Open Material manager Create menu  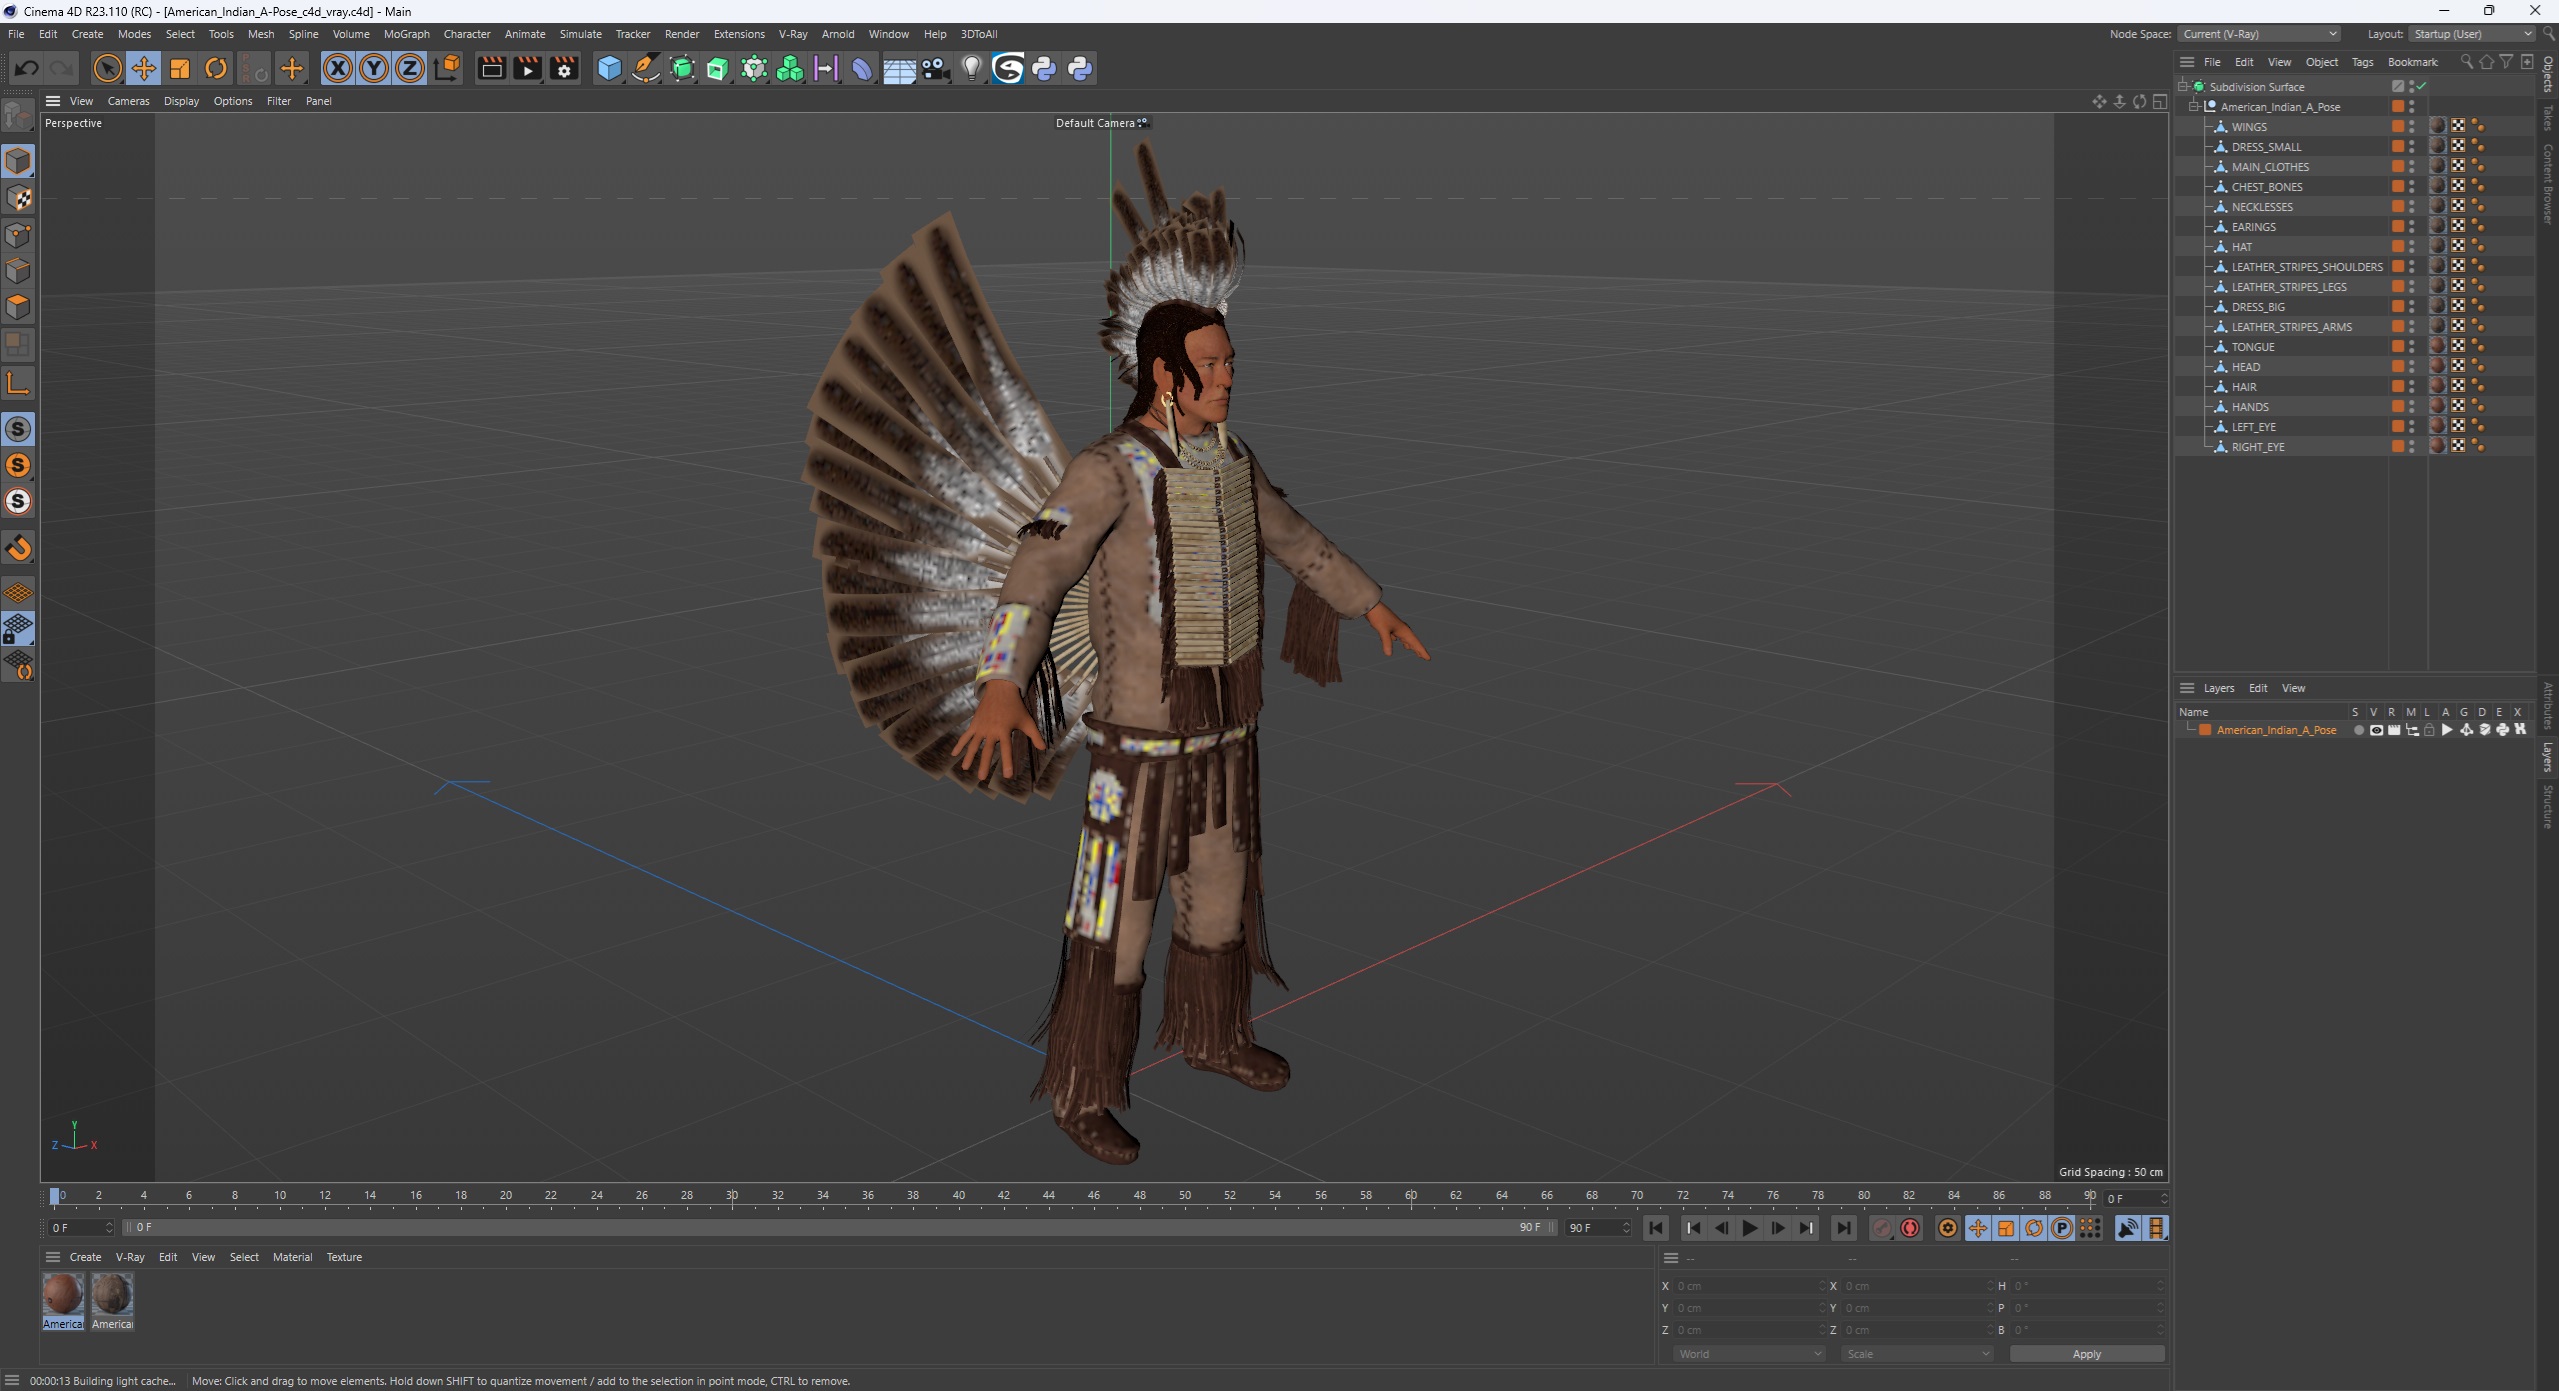click(85, 1257)
